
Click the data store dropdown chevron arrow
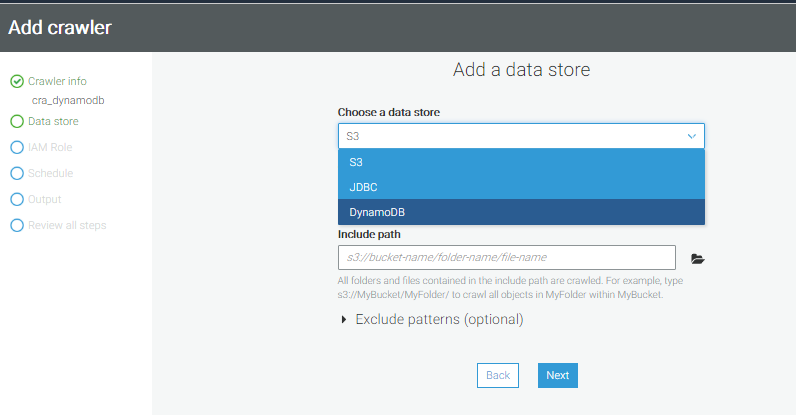coord(691,136)
